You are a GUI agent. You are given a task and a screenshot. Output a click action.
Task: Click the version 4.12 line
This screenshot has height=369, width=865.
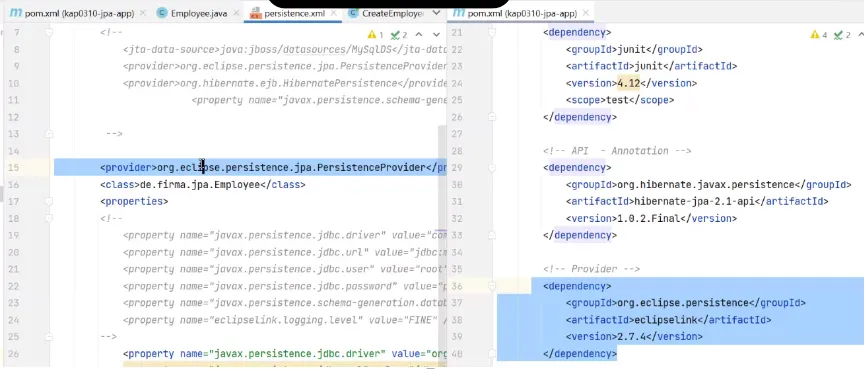(x=632, y=83)
